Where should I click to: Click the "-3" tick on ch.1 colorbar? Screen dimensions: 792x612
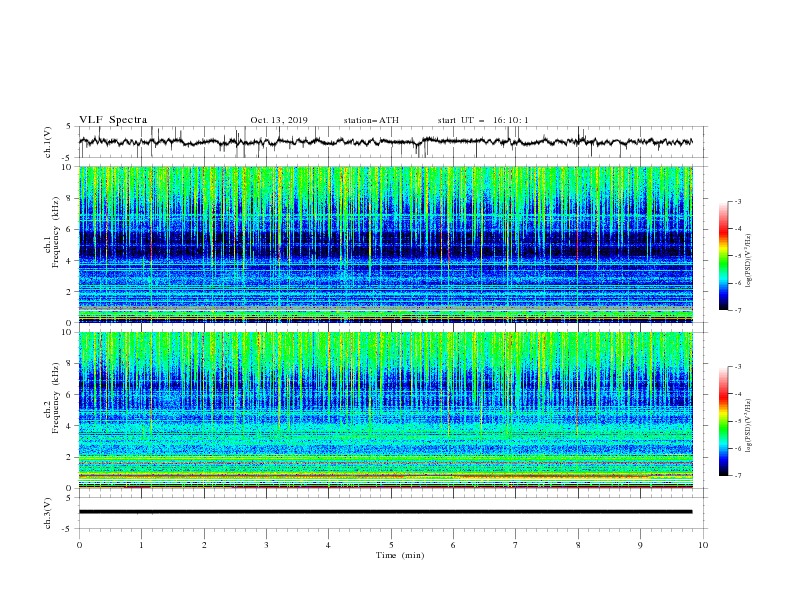737,201
